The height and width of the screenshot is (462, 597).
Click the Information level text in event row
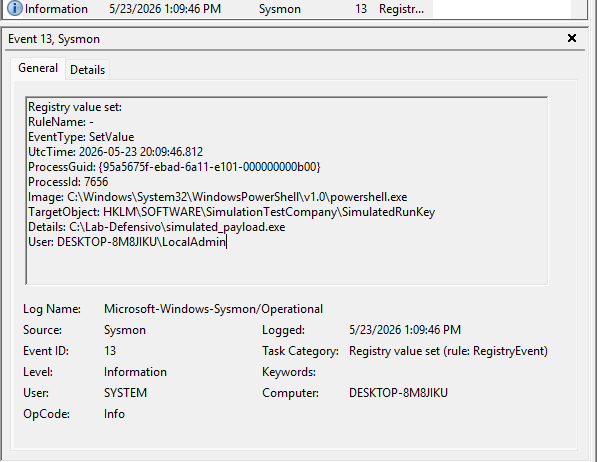(x=56, y=9)
